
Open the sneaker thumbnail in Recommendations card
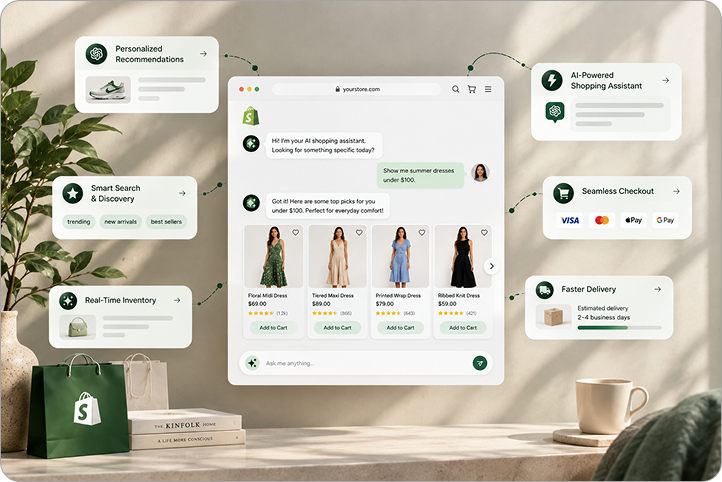tap(108, 89)
